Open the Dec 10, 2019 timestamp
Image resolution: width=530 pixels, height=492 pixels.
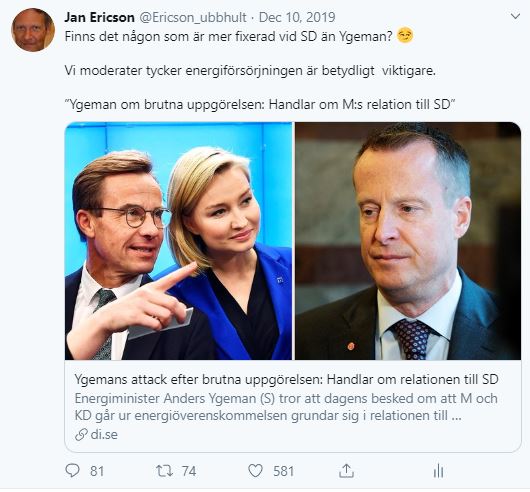click(297, 17)
